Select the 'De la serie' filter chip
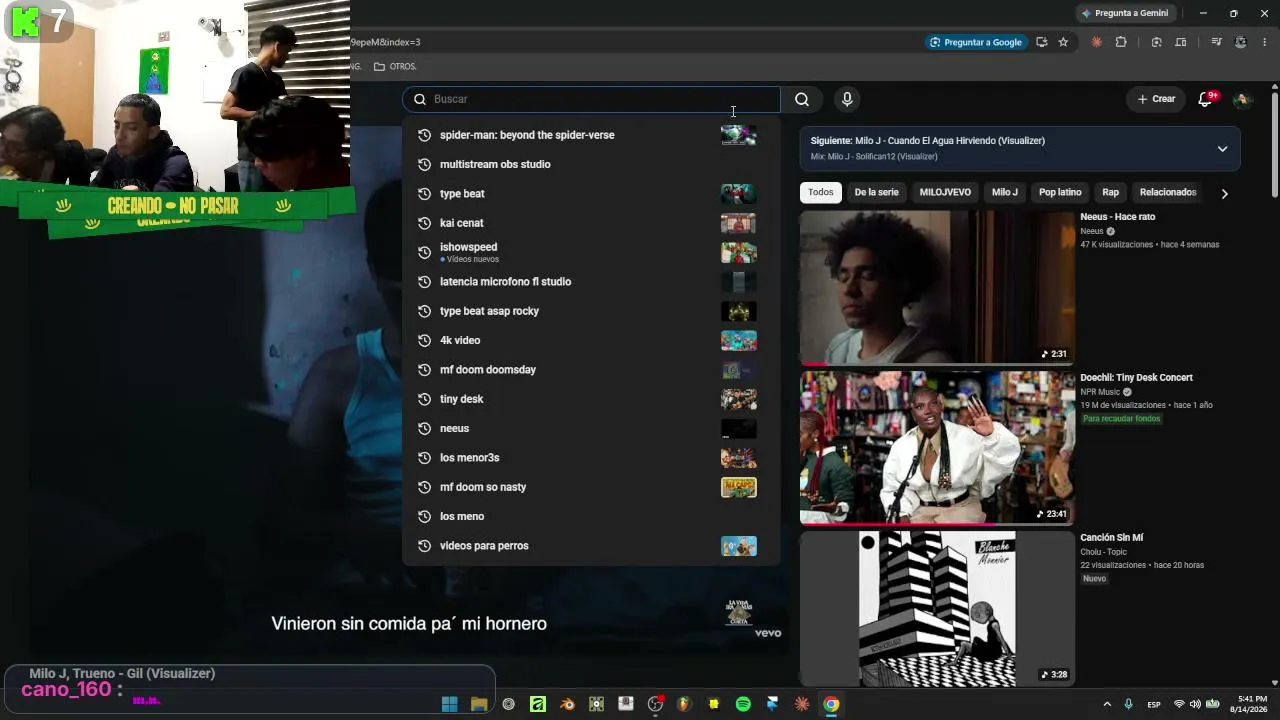This screenshot has width=1280, height=720. point(876,192)
